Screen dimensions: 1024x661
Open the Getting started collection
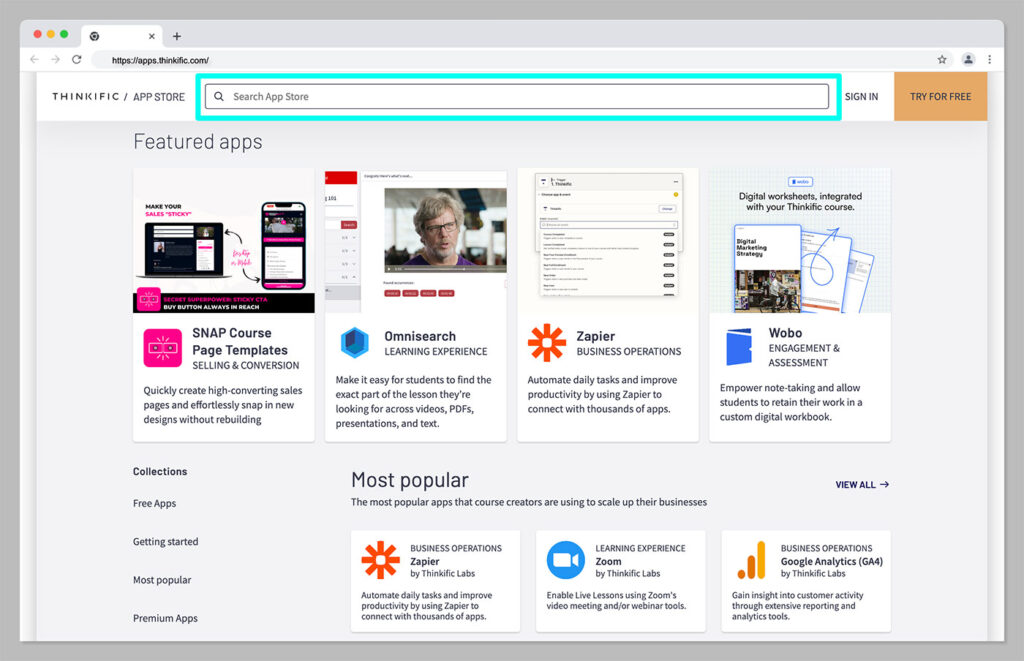click(165, 541)
